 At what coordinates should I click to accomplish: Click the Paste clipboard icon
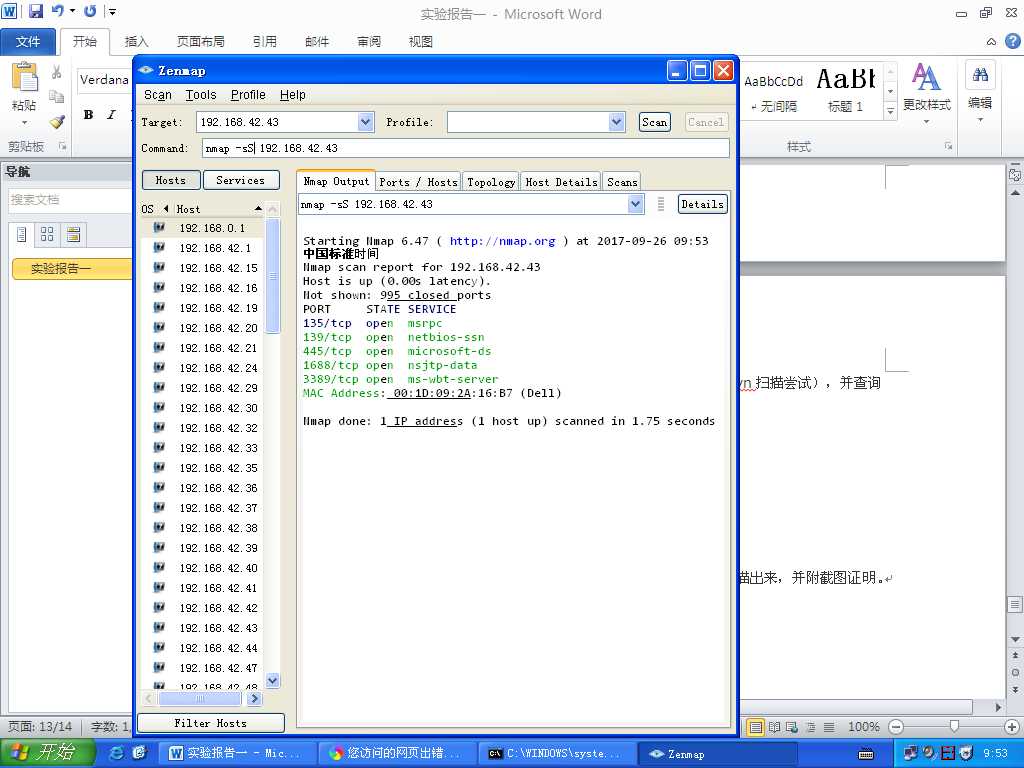point(24,78)
